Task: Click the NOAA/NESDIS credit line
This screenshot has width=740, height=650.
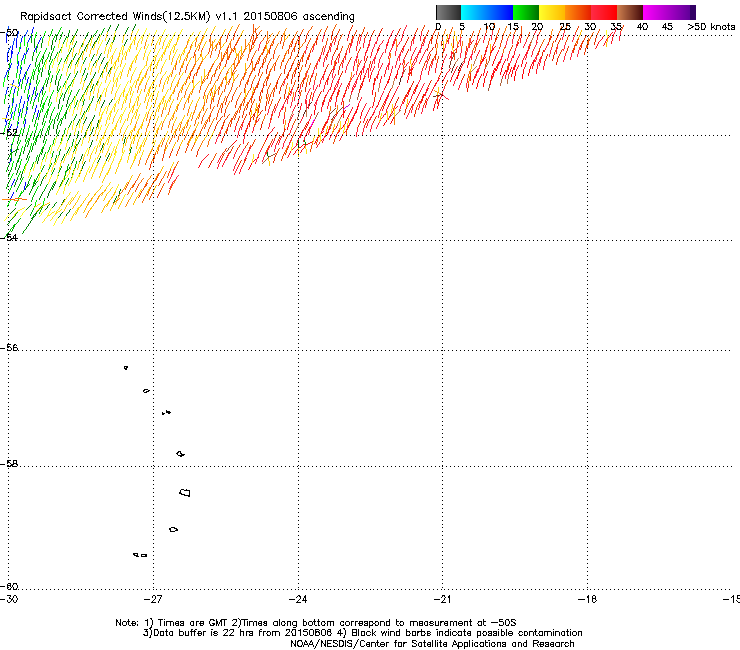Action: [x=432, y=644]
